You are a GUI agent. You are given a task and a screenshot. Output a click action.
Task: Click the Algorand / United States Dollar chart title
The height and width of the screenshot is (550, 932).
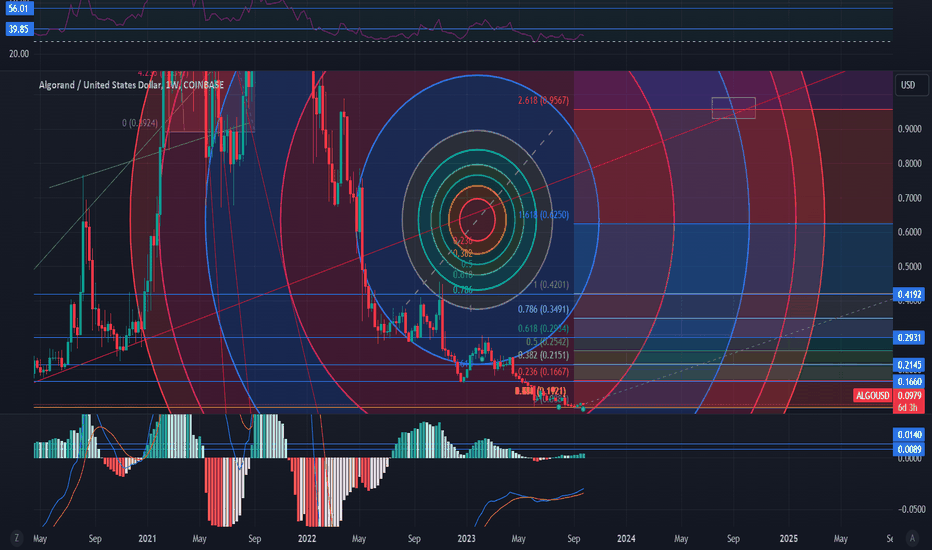point(131,85)
